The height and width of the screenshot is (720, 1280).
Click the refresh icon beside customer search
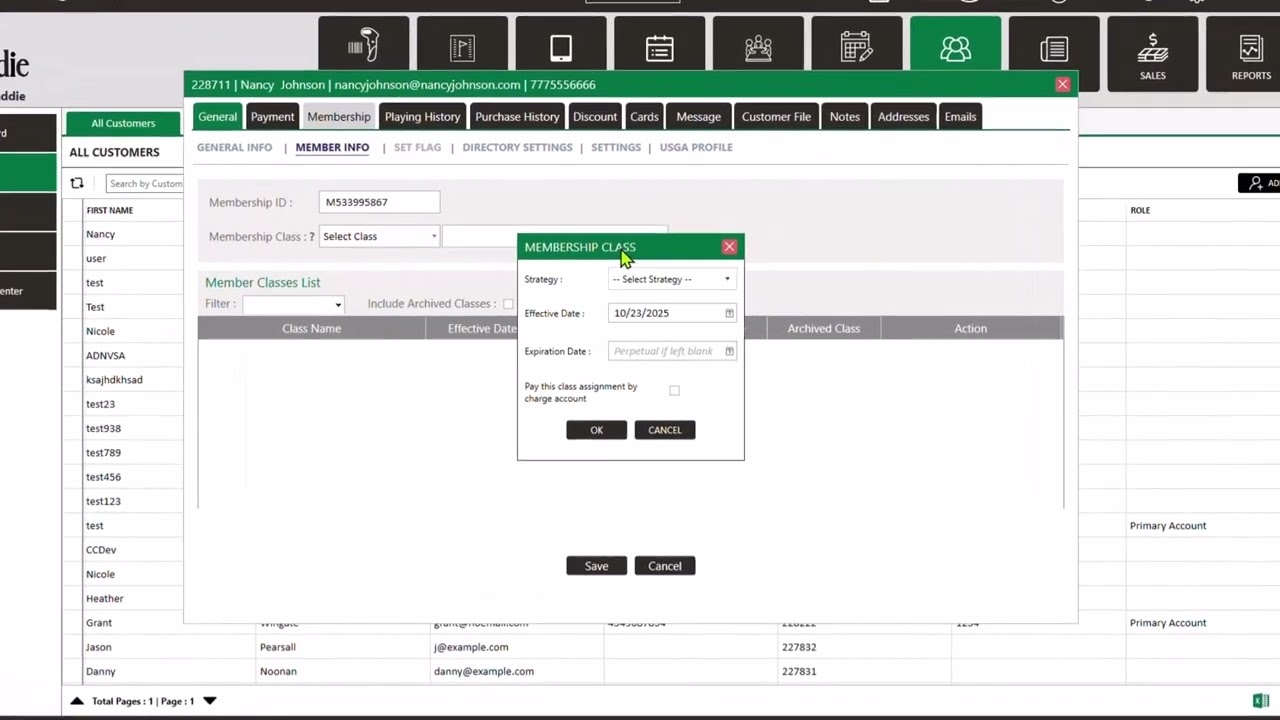[77, 183]
